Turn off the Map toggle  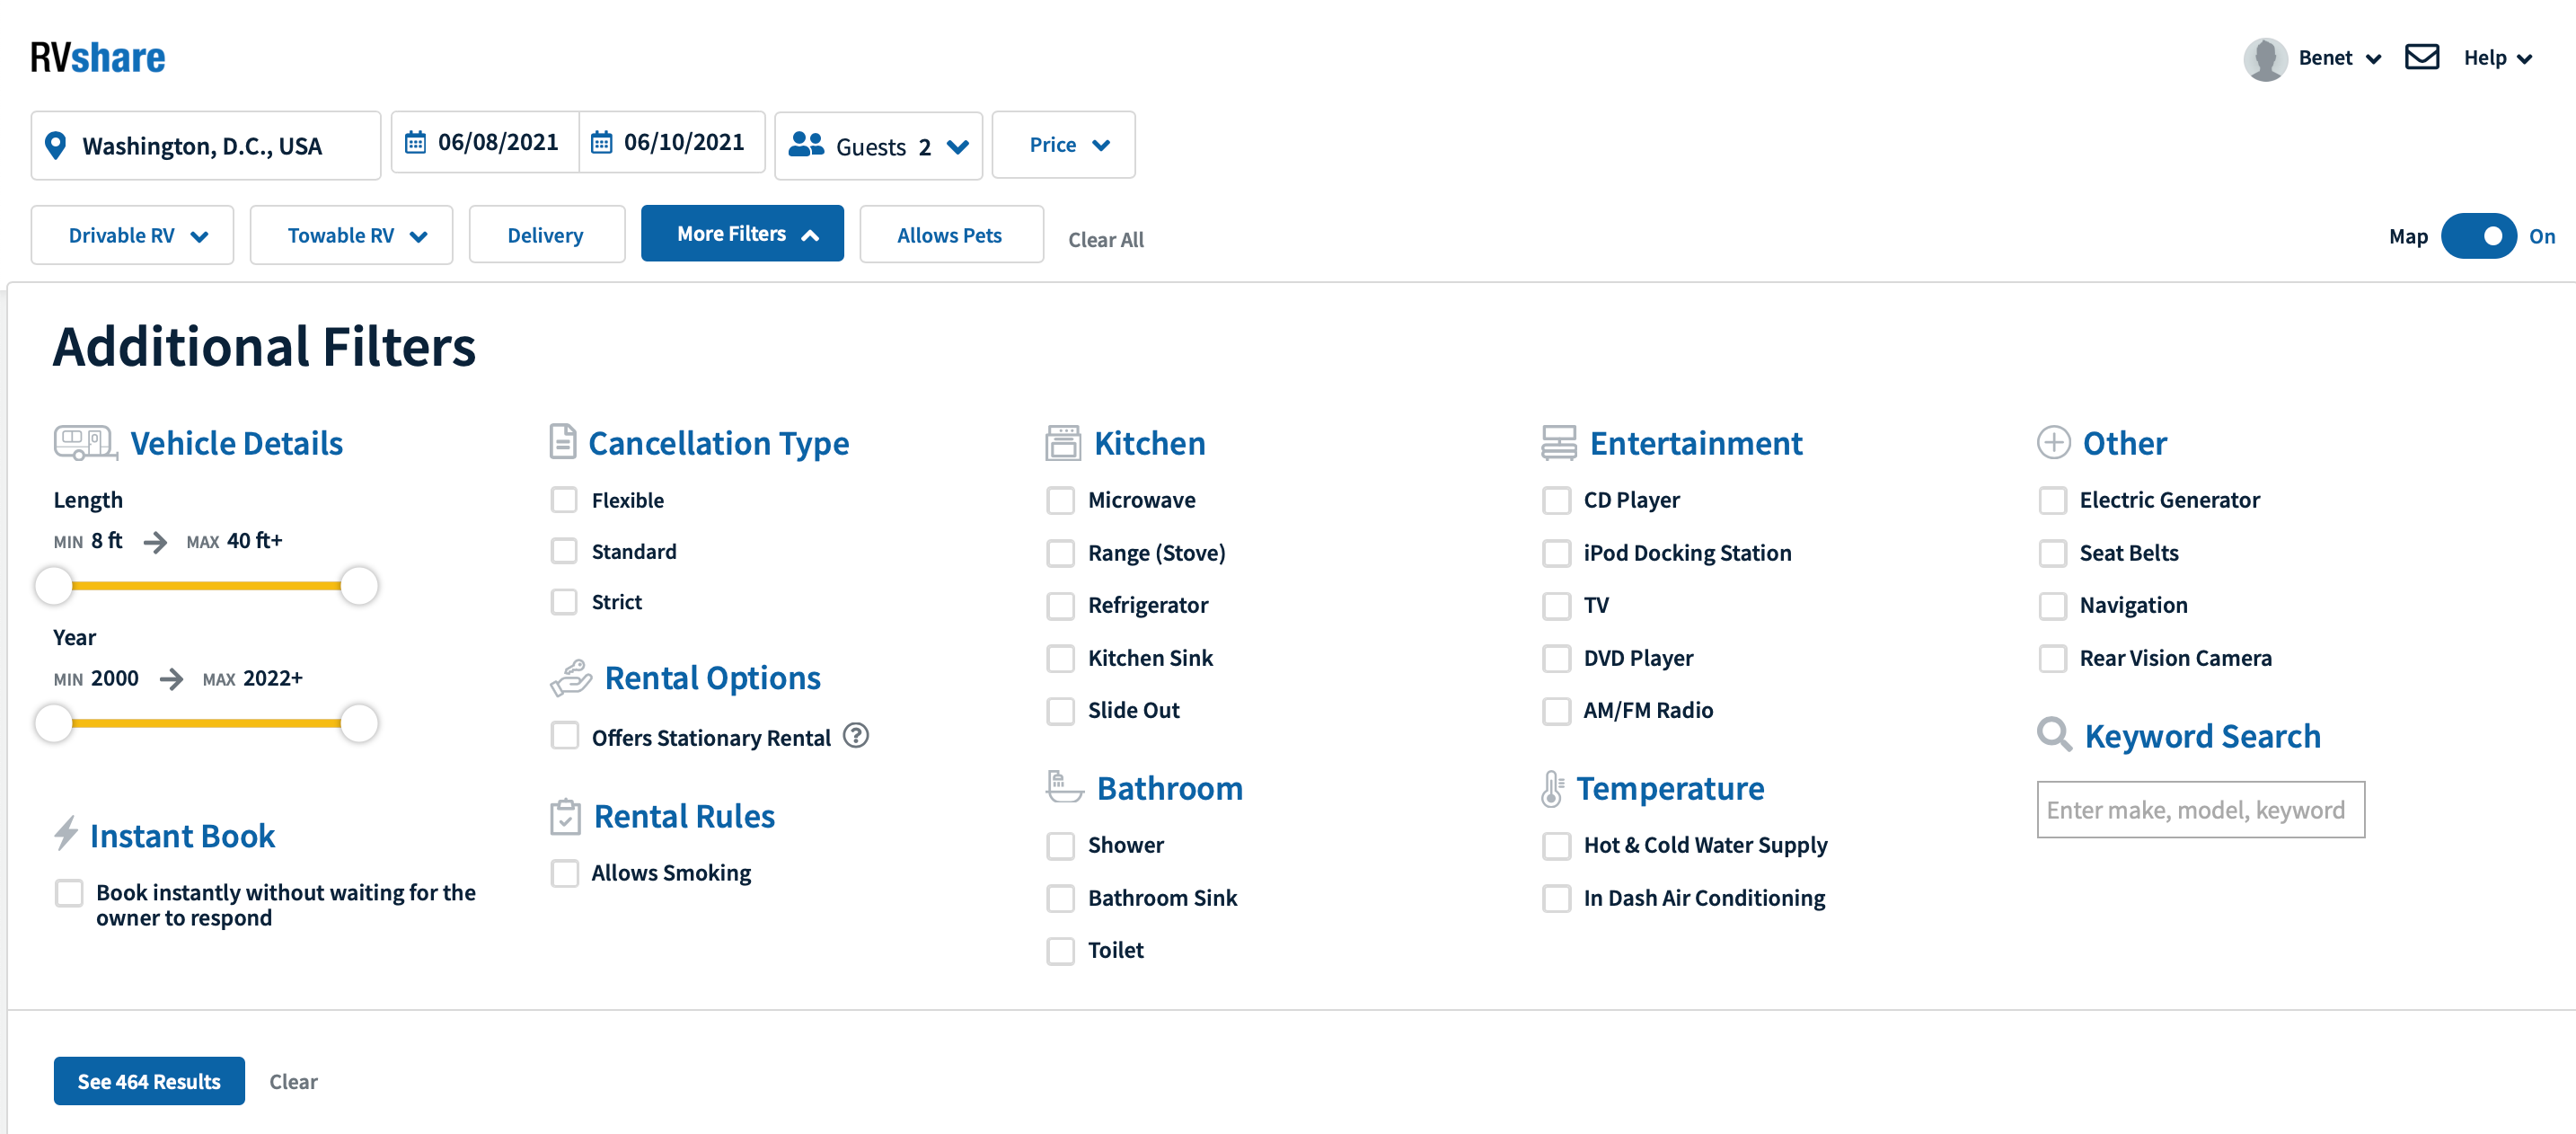click(2477, 236)
